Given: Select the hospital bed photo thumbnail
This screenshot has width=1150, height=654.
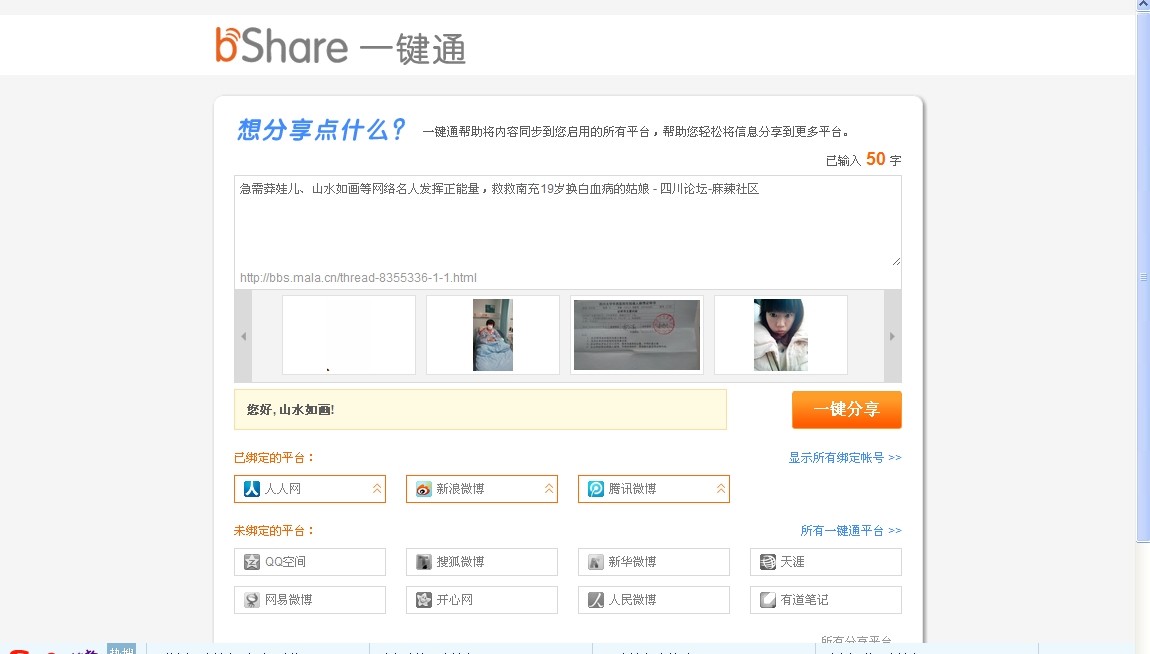Looking at the screenshot, I should 493,335.
